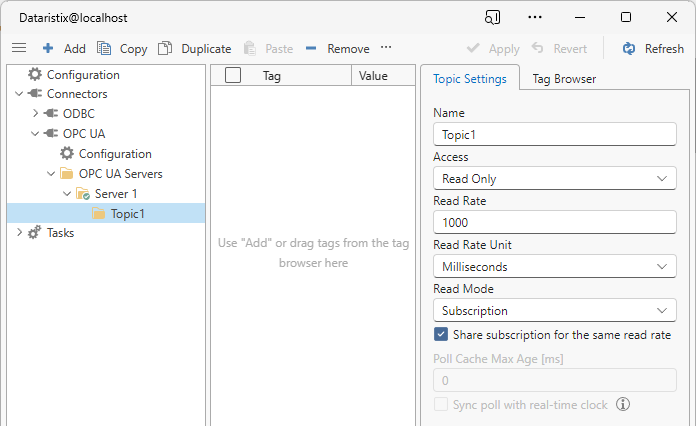
Task: Open the Read Rate Unit dropdown
Action: (x=554, y=266)
